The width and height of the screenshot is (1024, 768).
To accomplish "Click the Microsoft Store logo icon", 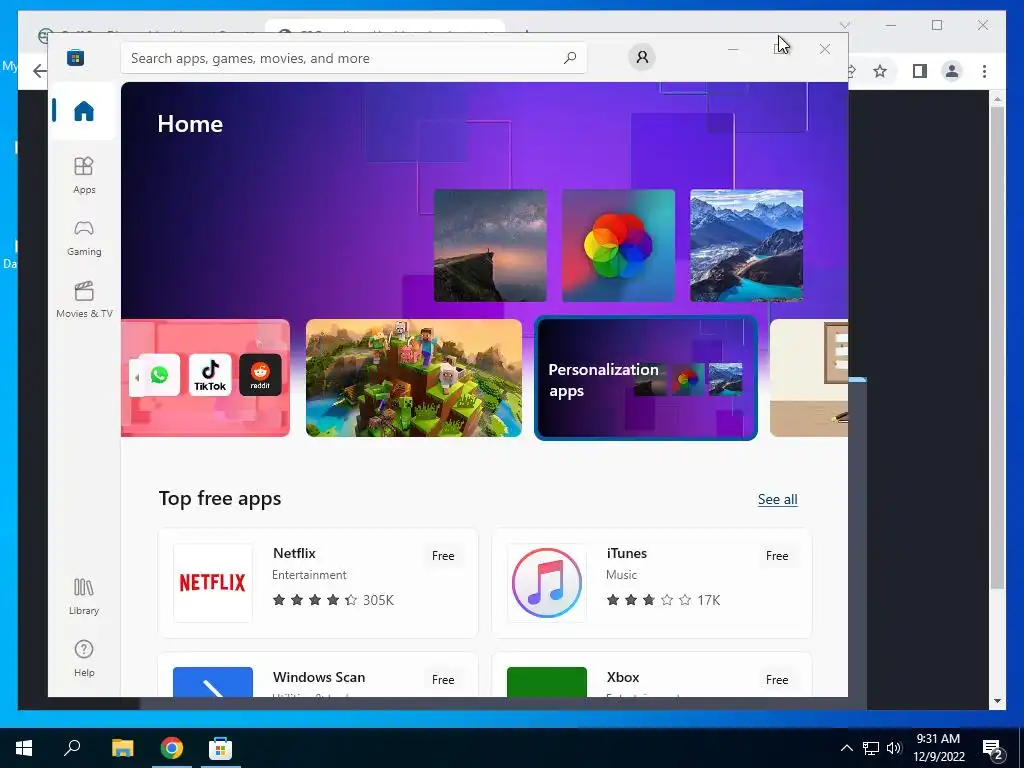I will click(75, 58).
